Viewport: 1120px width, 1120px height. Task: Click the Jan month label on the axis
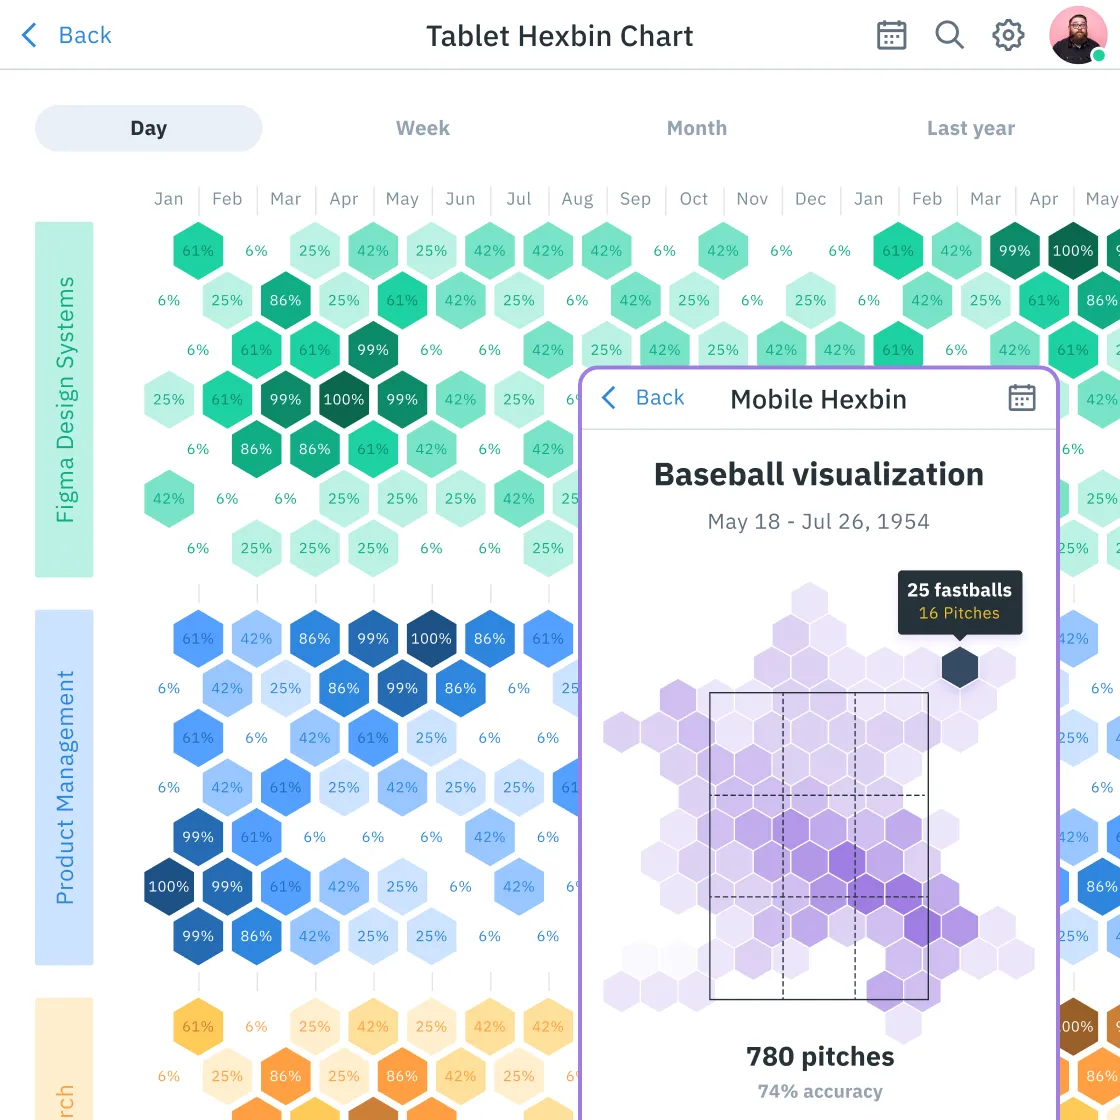coord(168,199)
